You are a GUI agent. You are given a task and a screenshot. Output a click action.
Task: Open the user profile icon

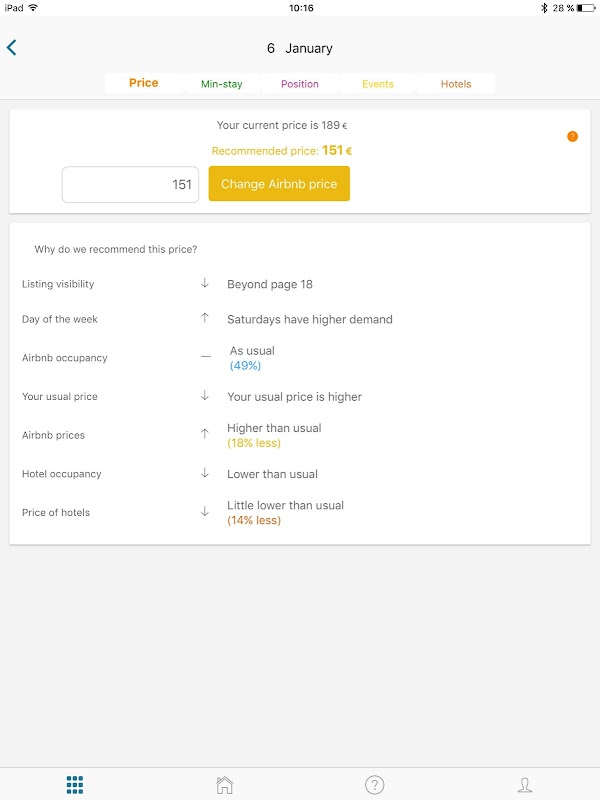click(524, 785)
